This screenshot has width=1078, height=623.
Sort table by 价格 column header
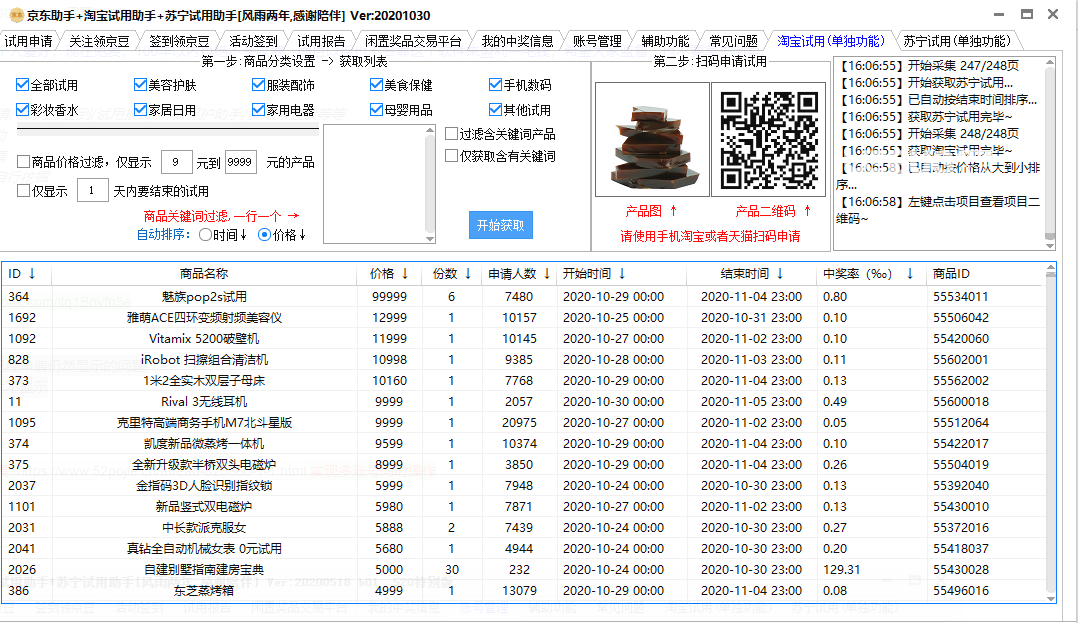(389, 274)
